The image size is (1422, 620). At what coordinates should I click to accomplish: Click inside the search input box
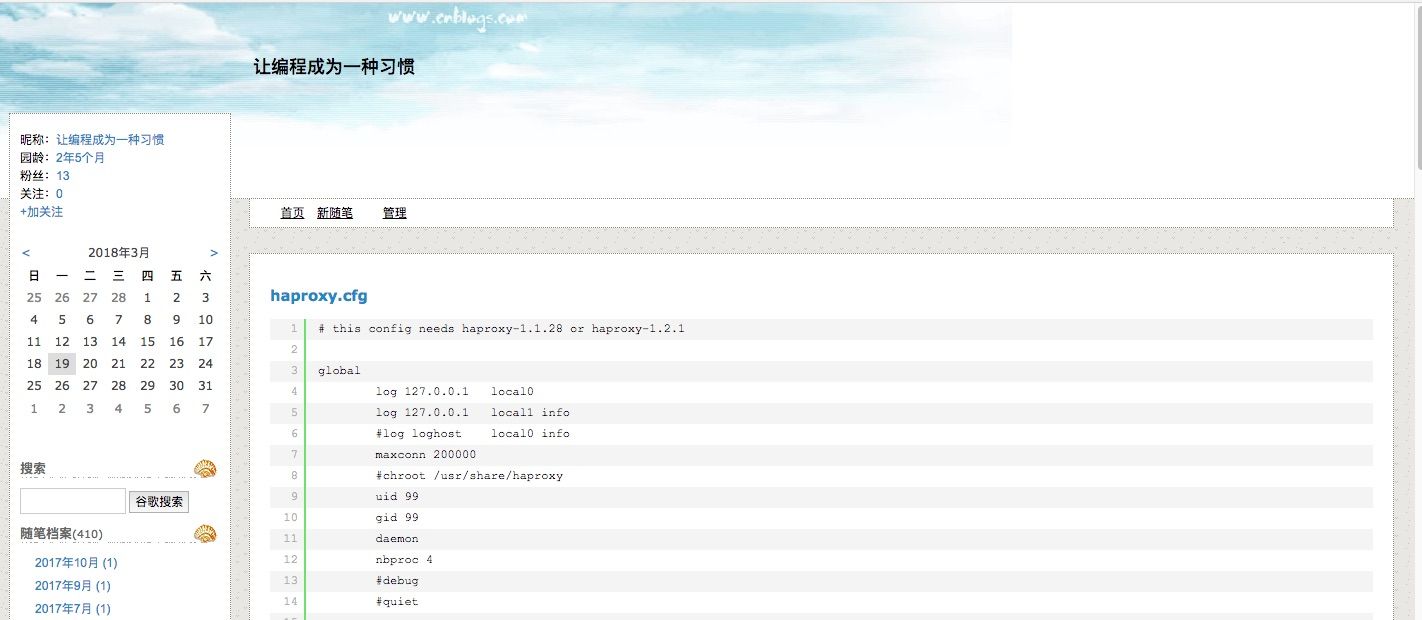[x=71, y=501]
